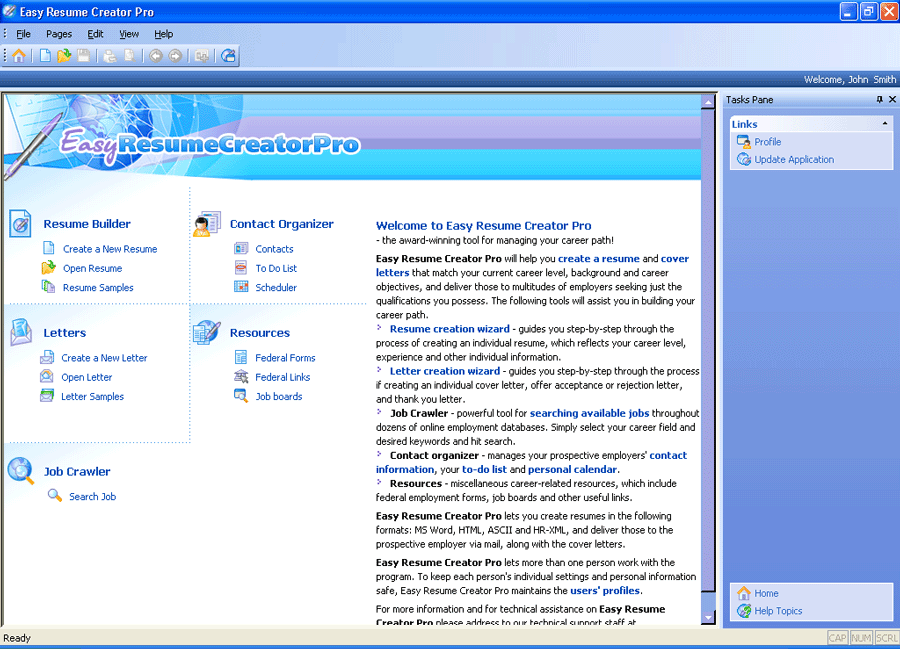Open the Pages menu
Image resolution: width=900 pixels, height=649 pixels.
click(x=59, y=34)
